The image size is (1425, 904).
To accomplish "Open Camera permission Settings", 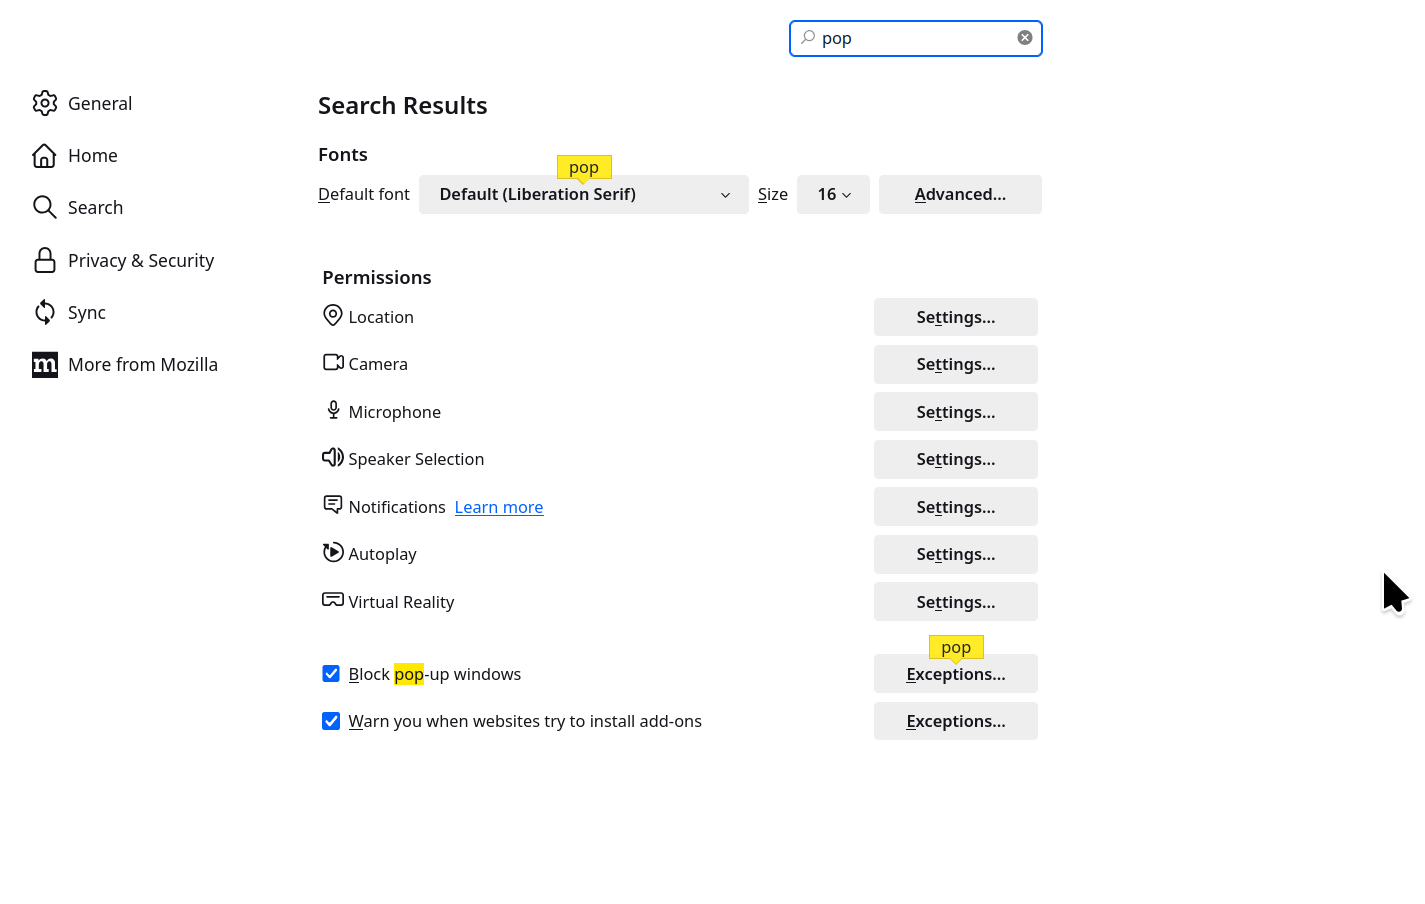I will [956, 364].
